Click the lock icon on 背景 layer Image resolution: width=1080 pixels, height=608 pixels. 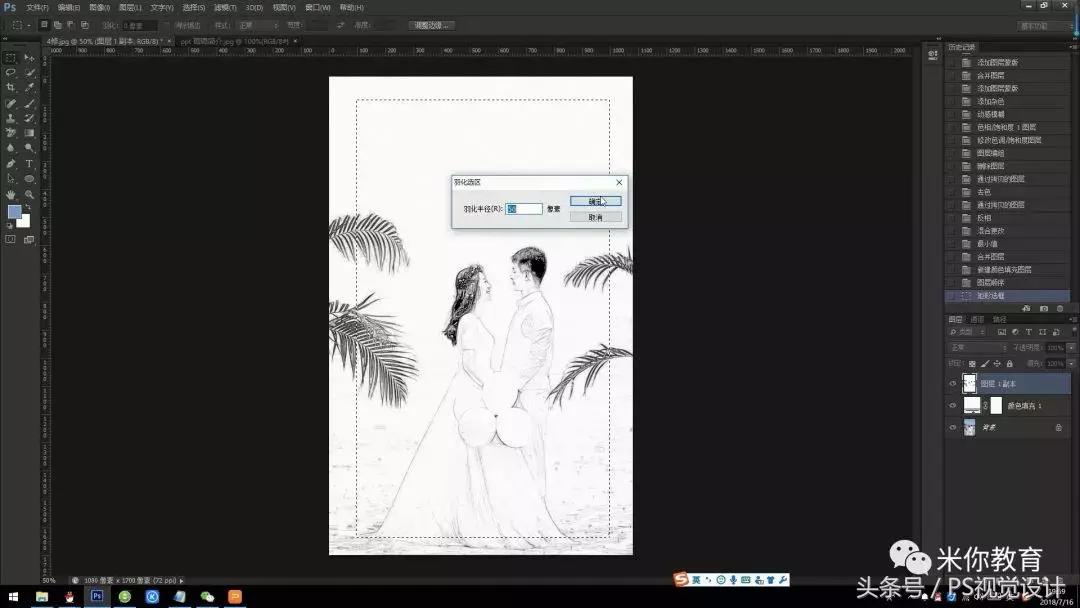click(x=1057, y=427)
